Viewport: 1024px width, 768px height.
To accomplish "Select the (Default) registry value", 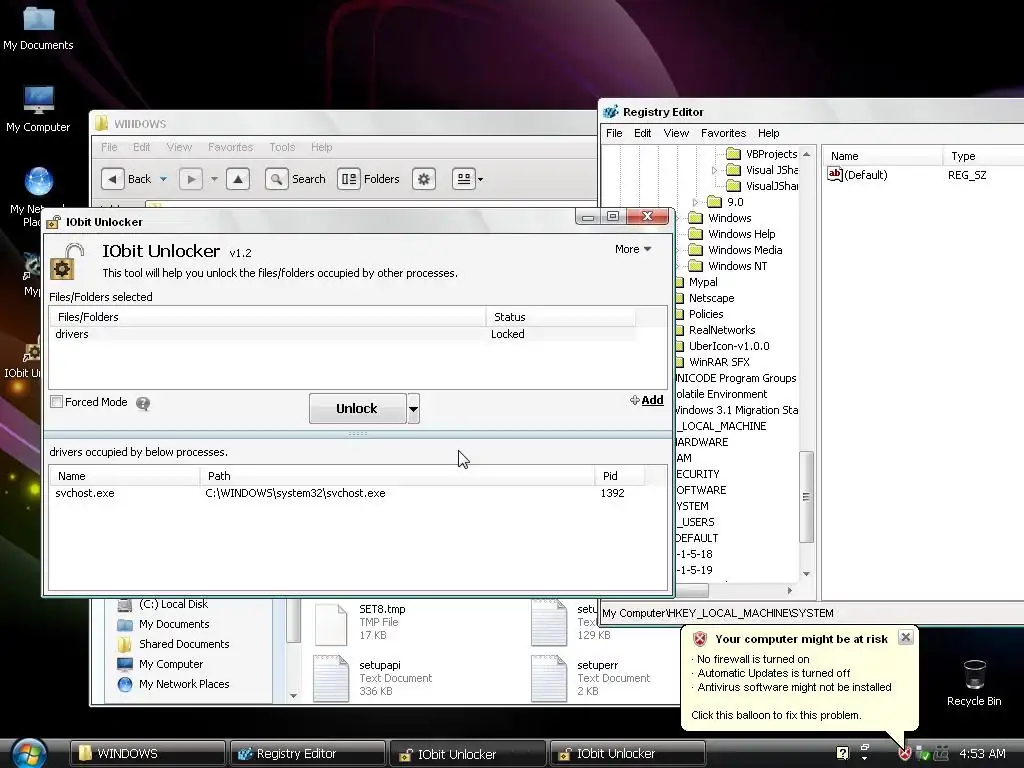I will [x=857, y=175].
